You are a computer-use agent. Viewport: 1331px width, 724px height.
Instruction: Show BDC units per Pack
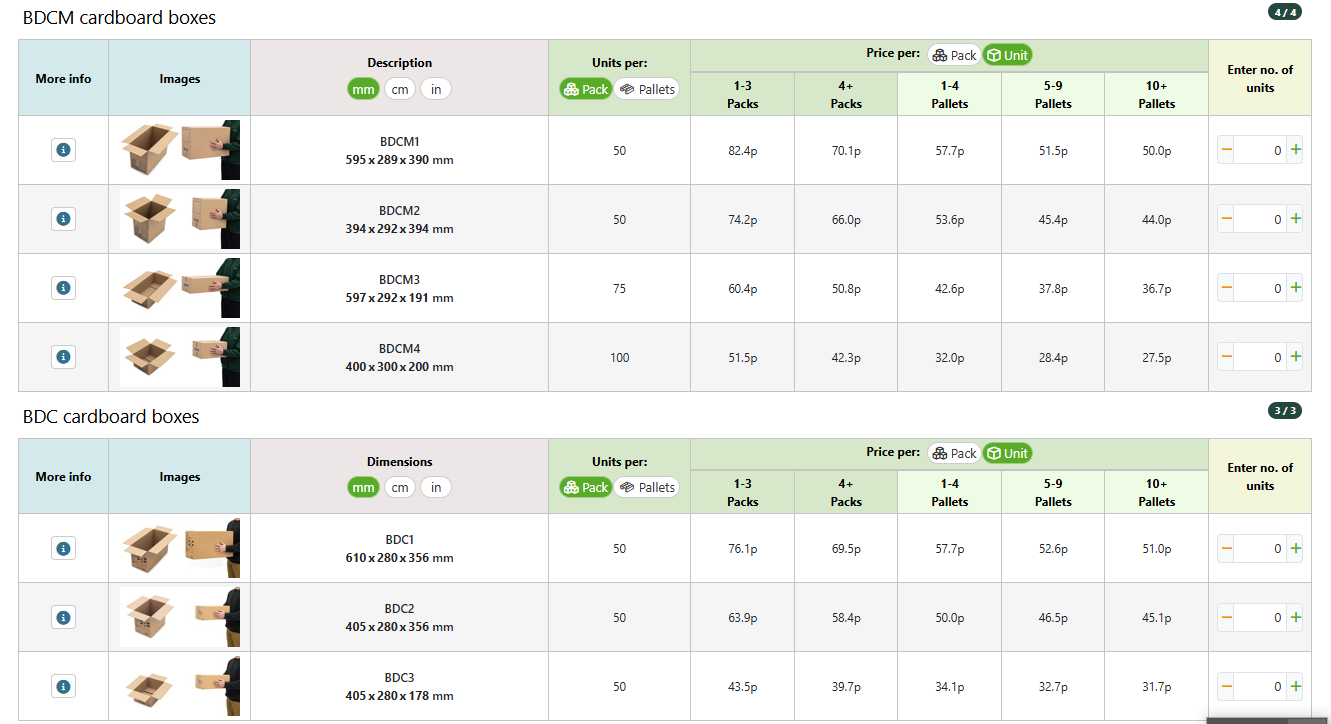(586, 487)
